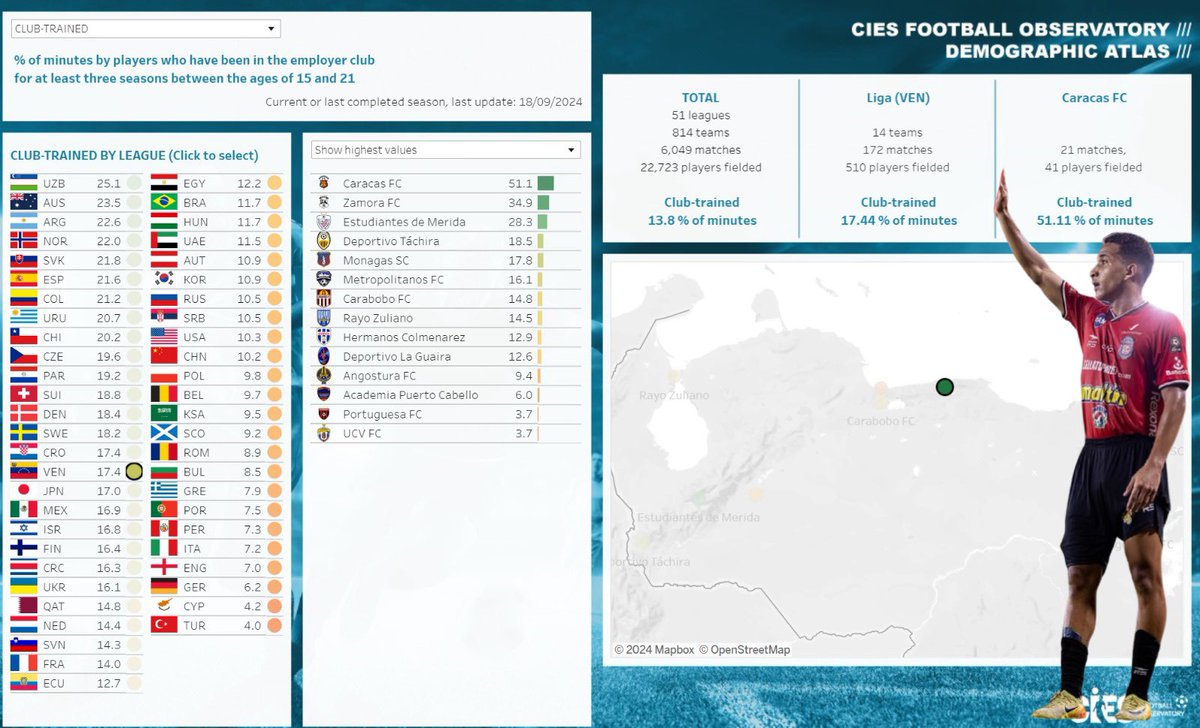Select the ENG flag icon
Viewport: 1200px width, 728px height.
164,568
